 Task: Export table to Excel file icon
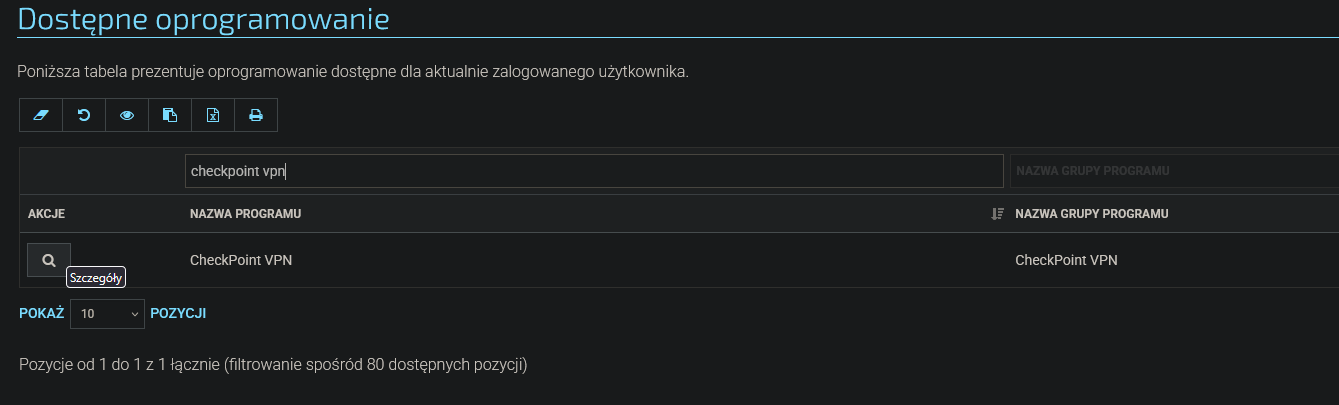[213, 115]
